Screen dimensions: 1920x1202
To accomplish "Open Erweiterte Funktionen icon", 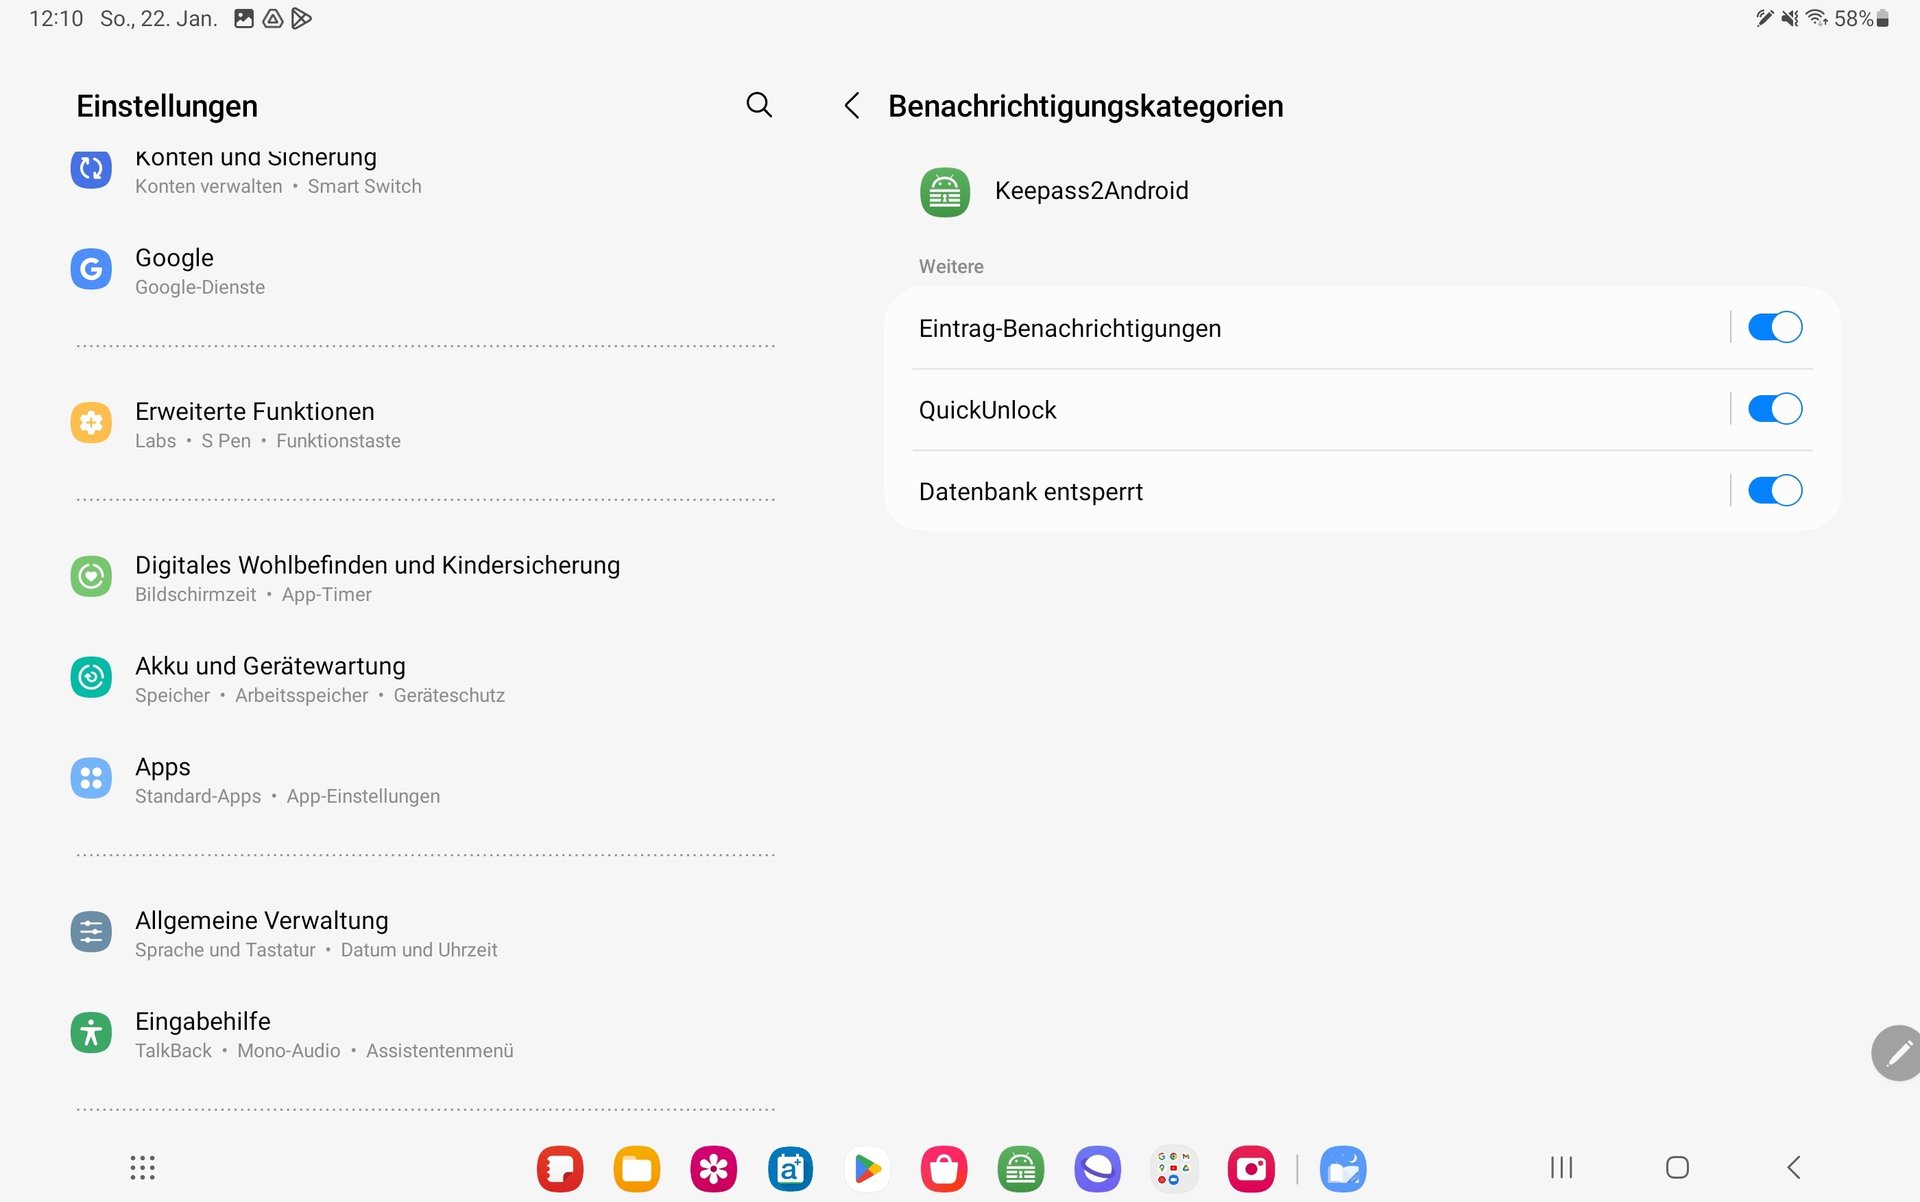I will pyautogui.click(x=91, y=423).
